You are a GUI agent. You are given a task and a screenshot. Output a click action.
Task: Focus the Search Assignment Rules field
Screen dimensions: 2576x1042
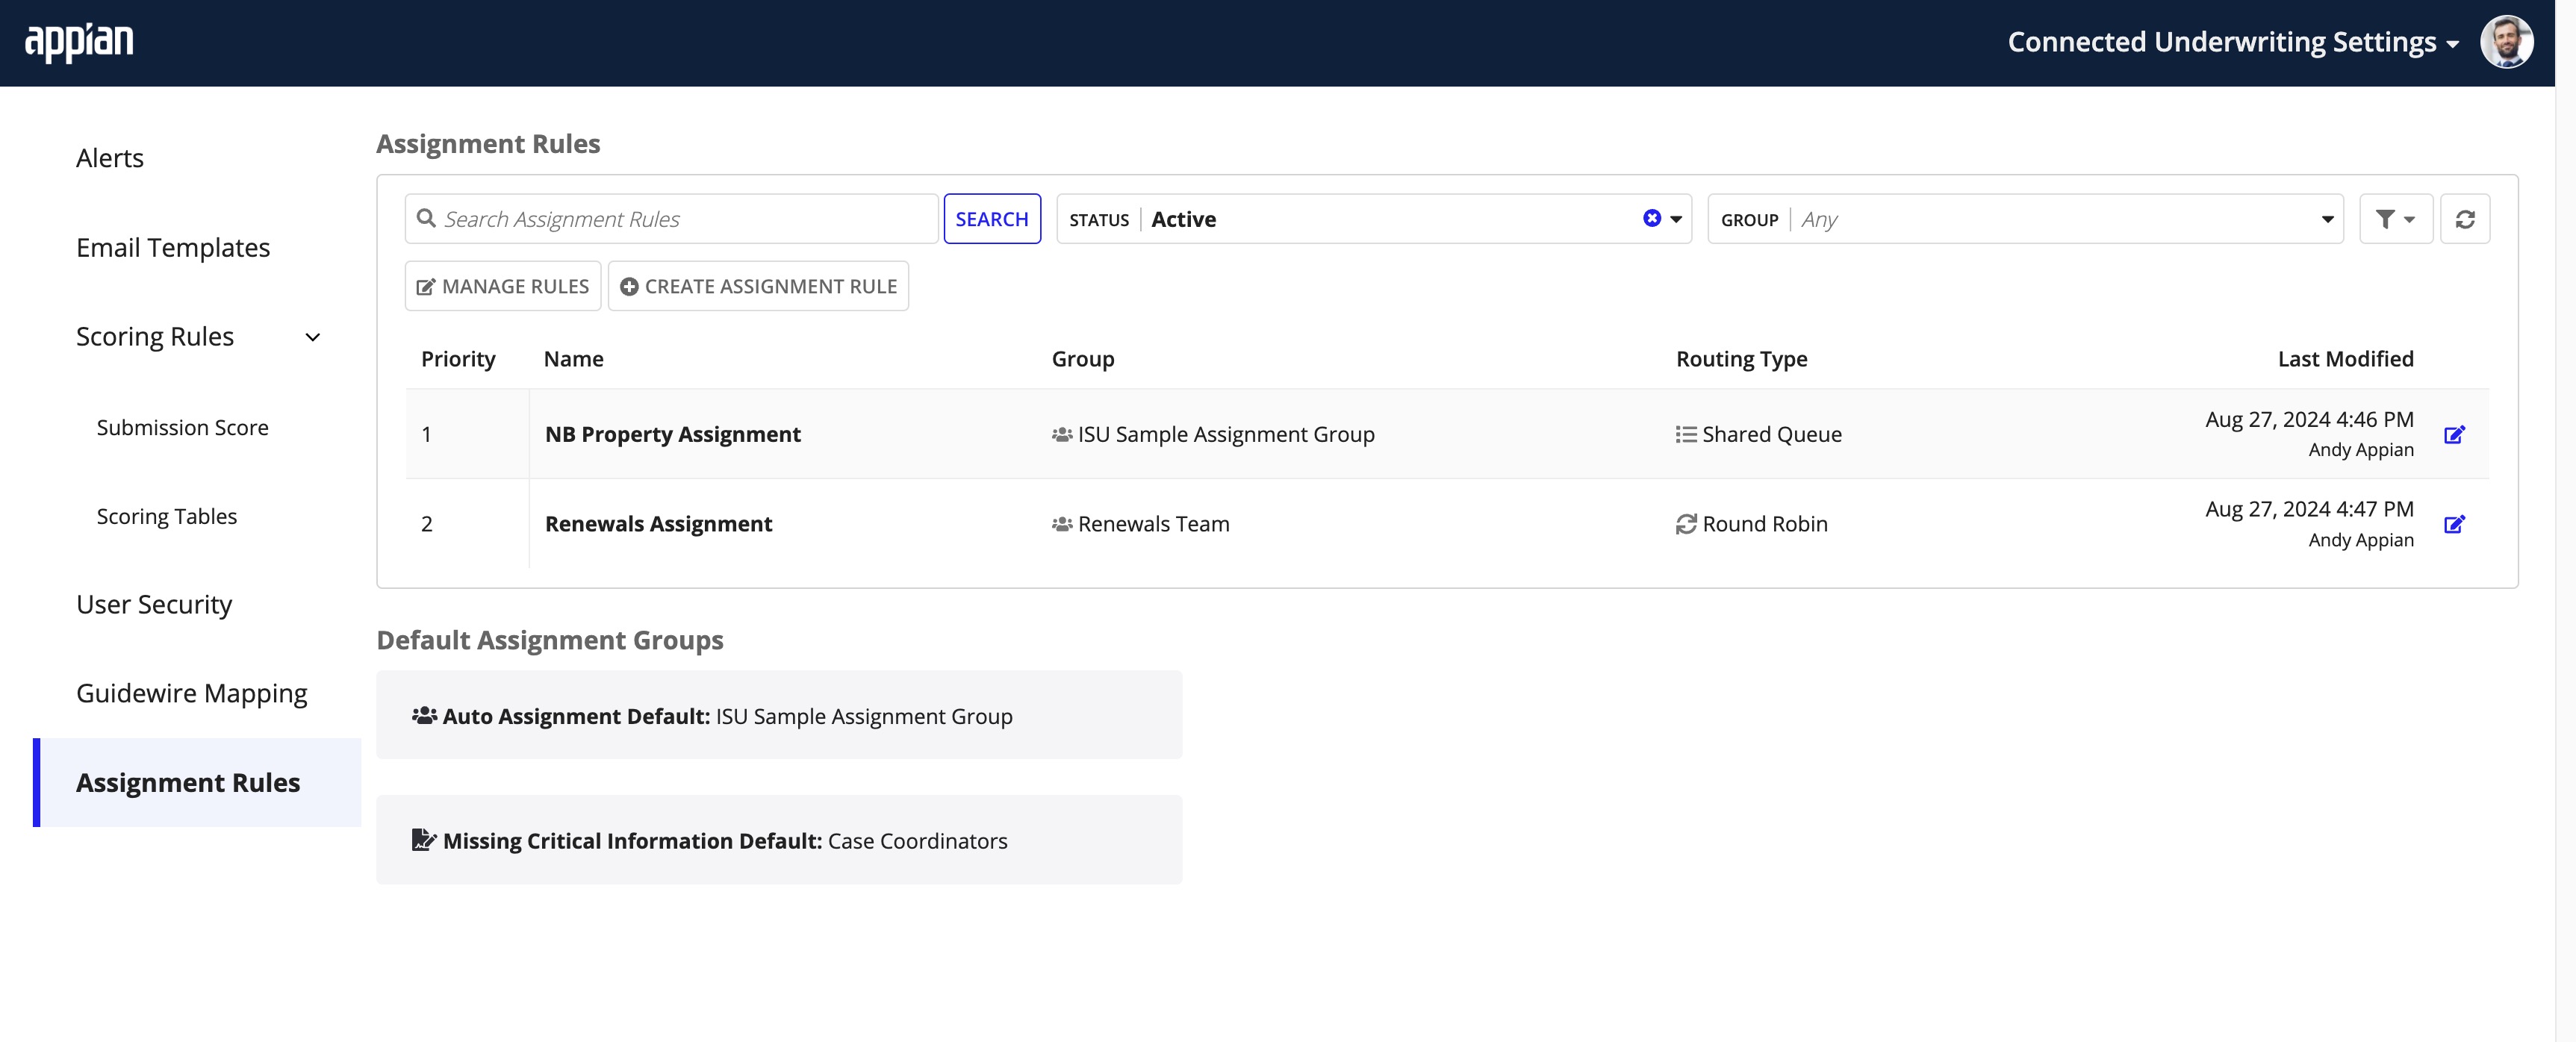671,219
